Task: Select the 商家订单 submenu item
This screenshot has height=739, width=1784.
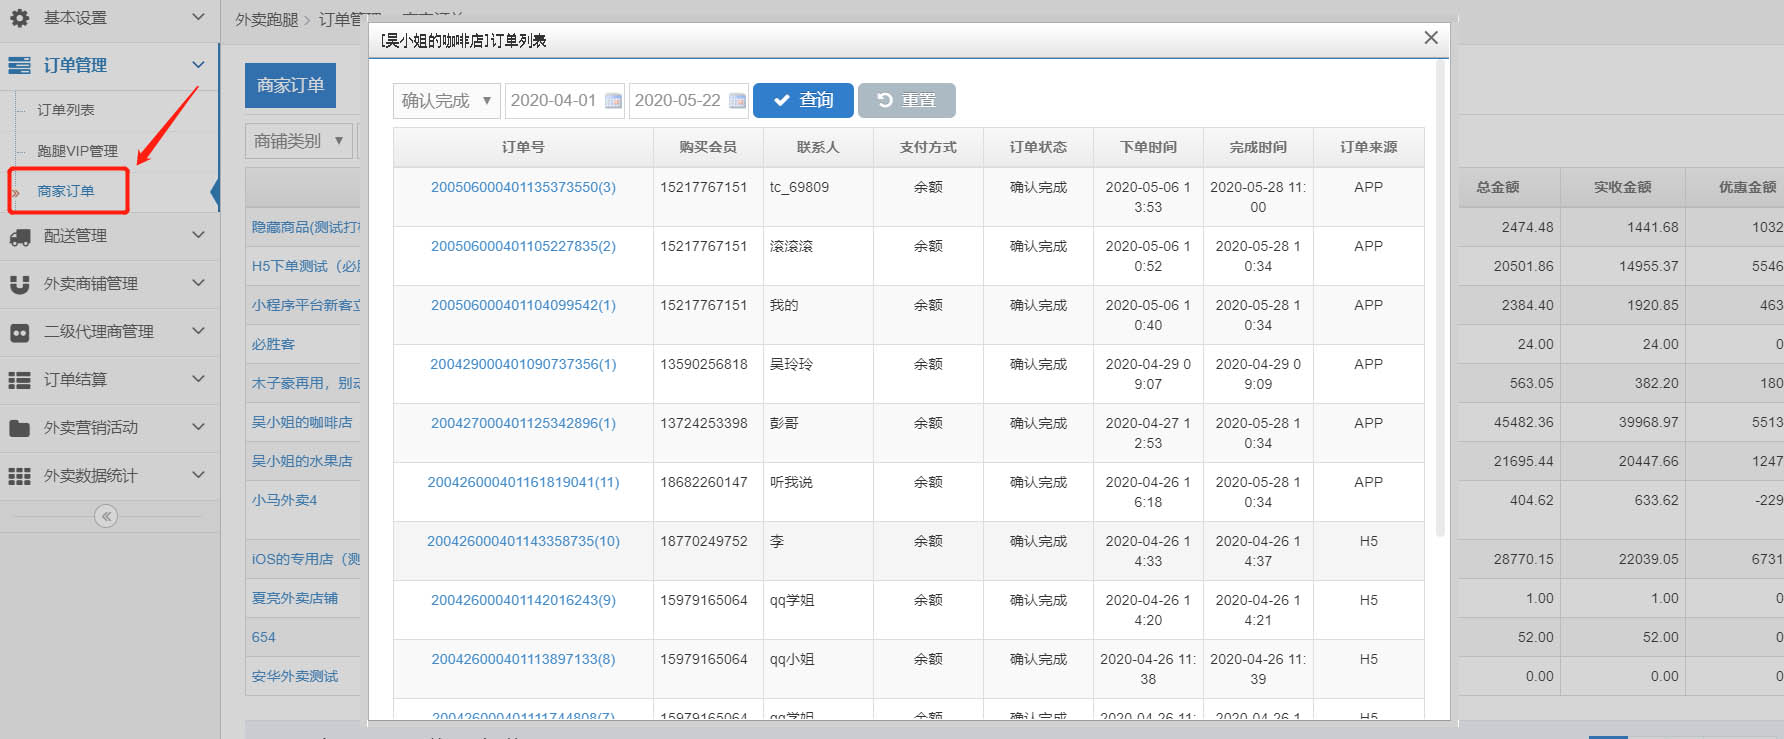Action: click(66, 191)
